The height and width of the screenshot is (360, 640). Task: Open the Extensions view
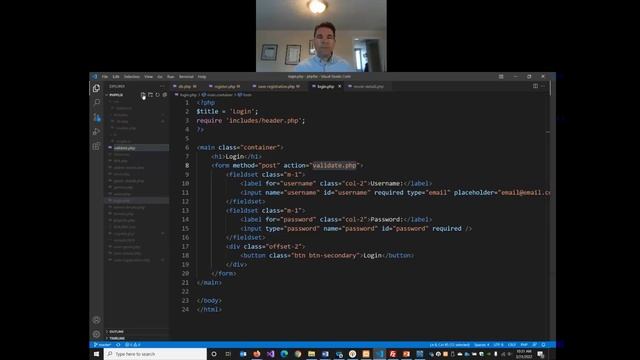pos(96,147)
